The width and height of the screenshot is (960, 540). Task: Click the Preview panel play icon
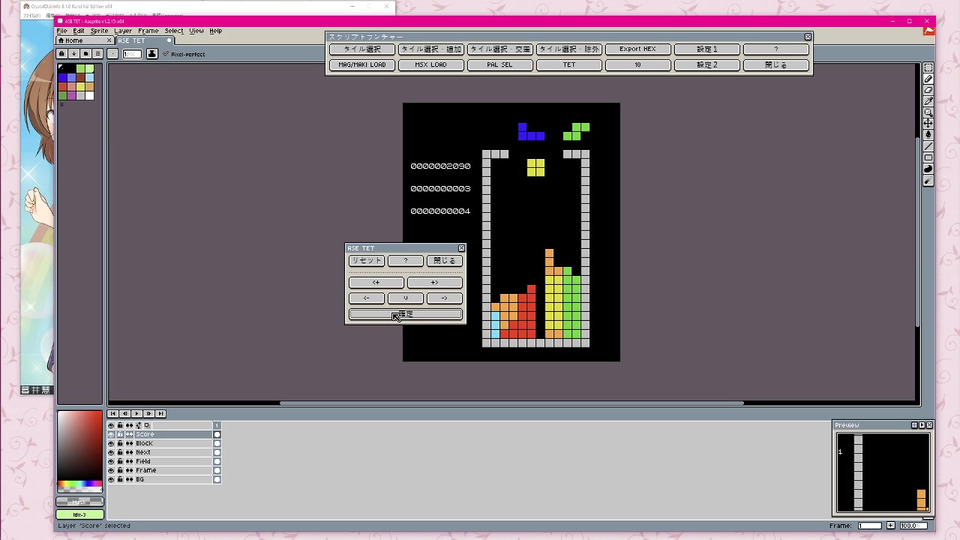click(922, 425)
